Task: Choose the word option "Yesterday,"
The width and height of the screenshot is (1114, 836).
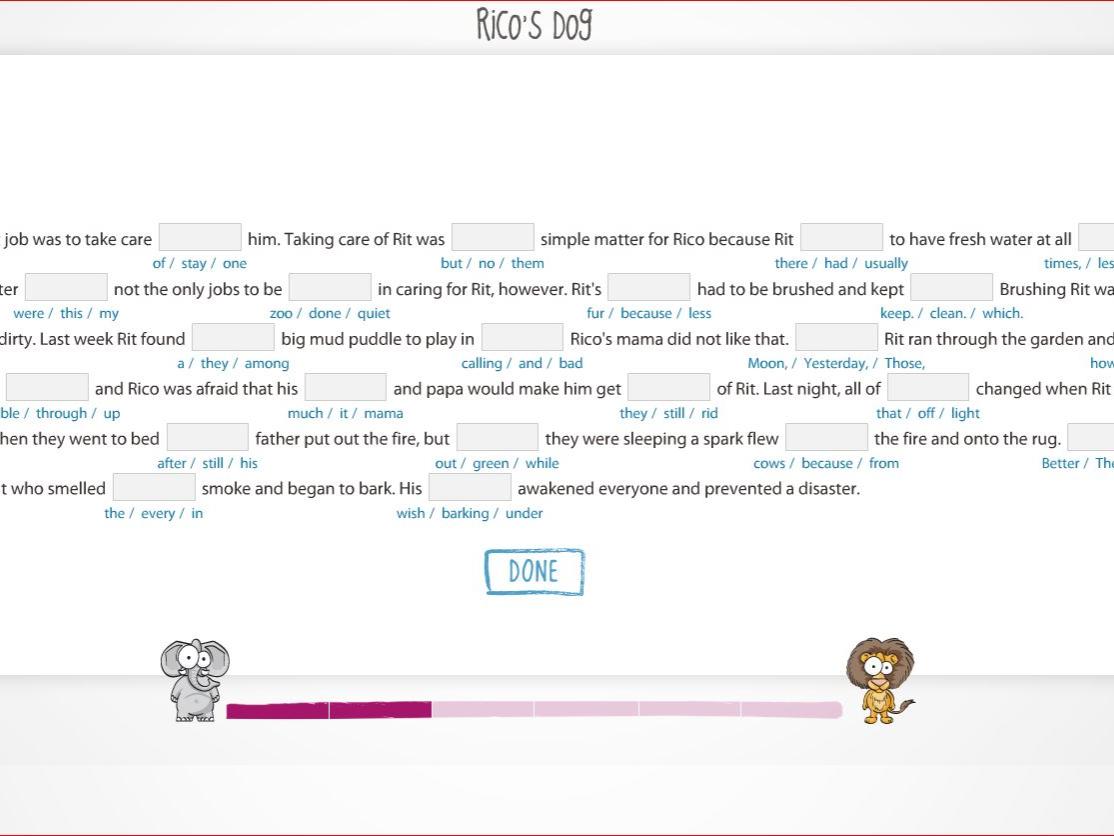Action: coord(836,363)
